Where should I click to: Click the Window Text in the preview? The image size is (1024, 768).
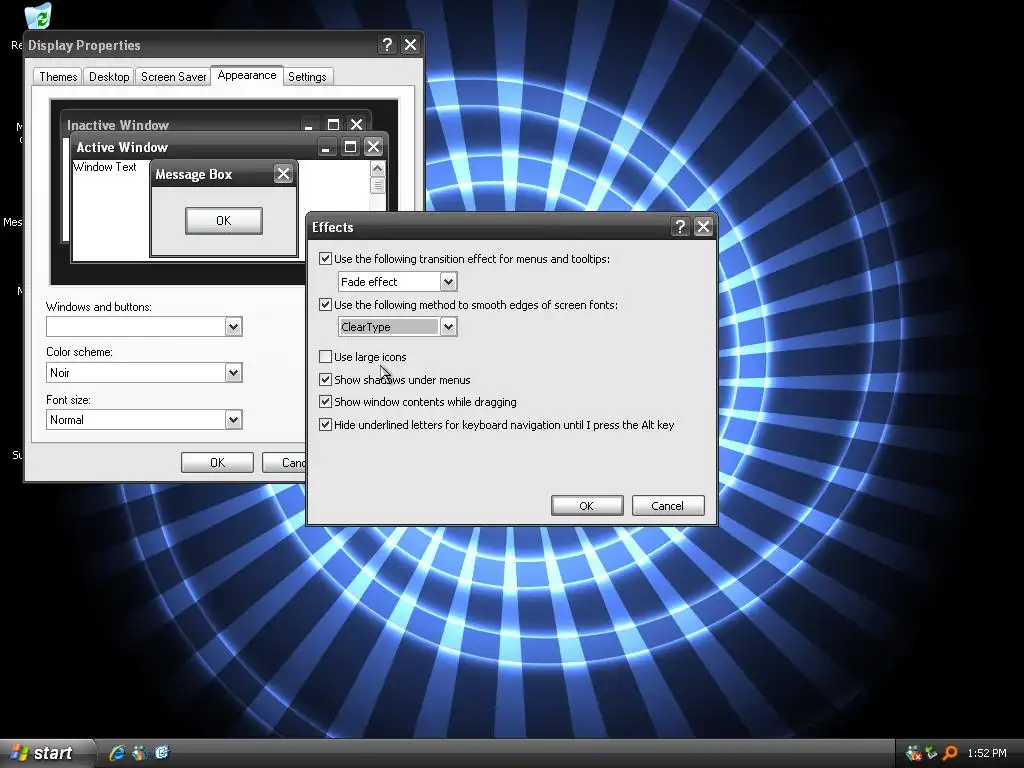(104, 167)
